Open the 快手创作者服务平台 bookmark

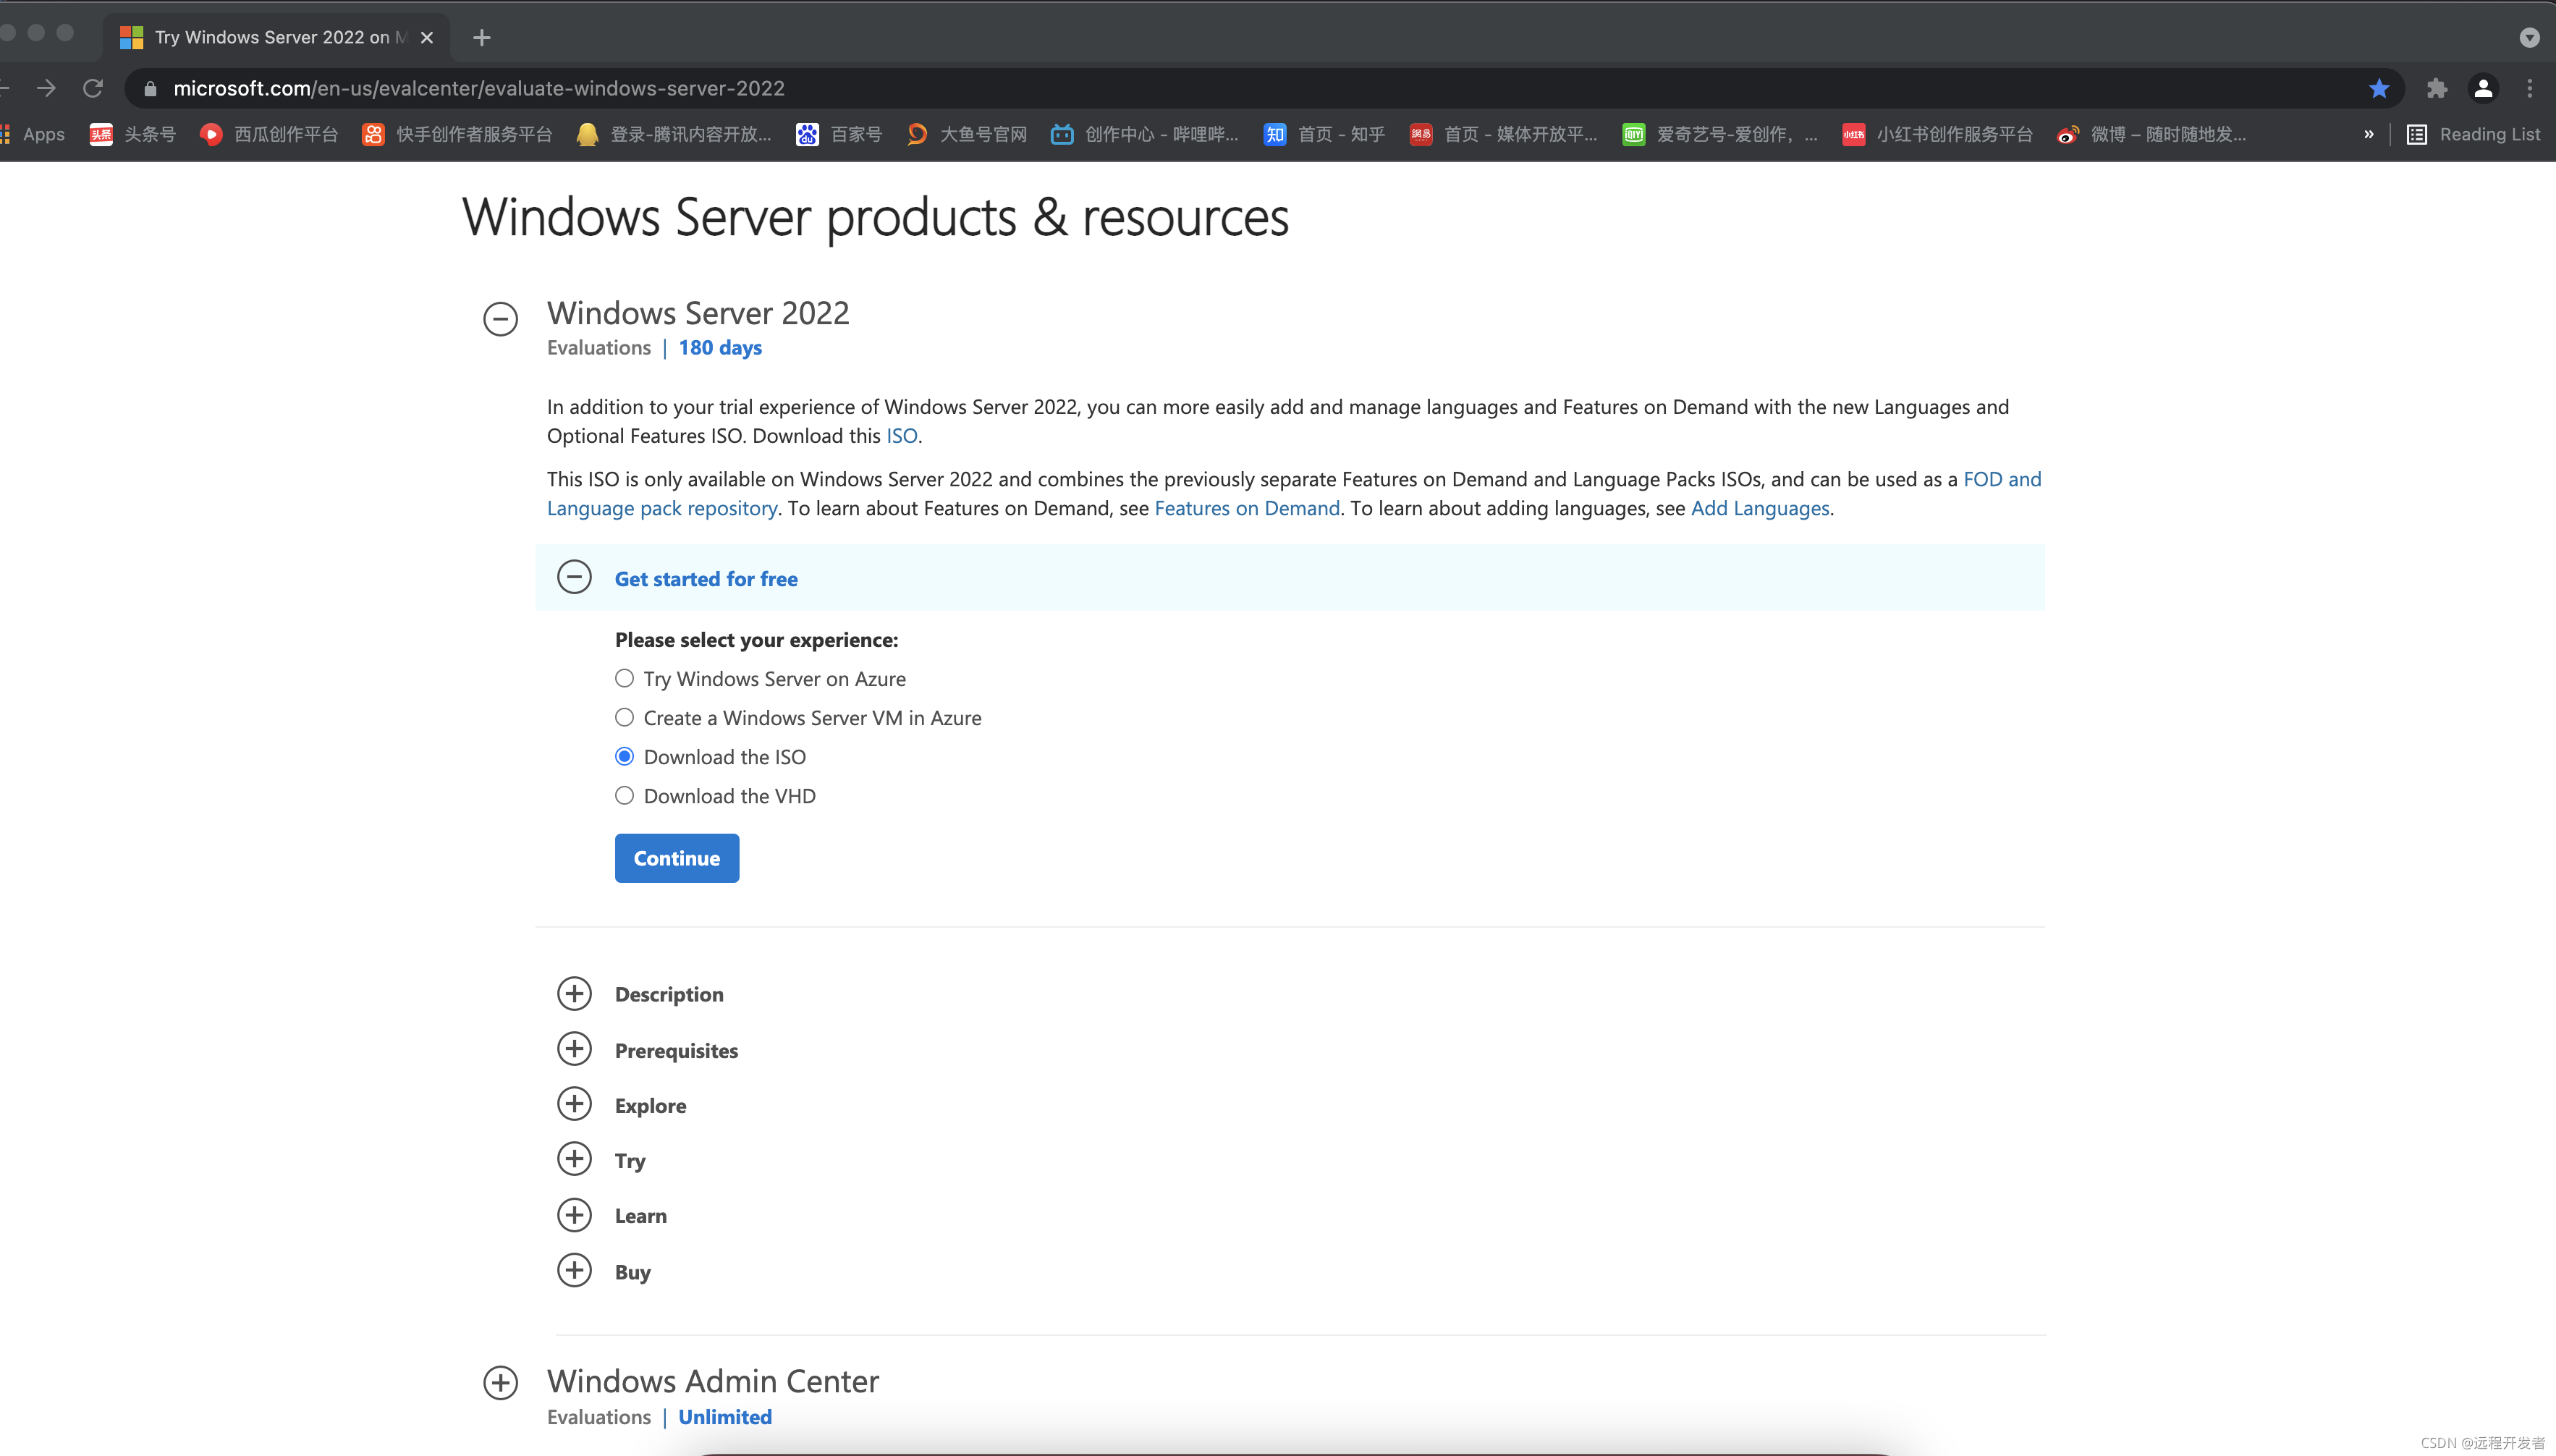(x=457, y=134)
